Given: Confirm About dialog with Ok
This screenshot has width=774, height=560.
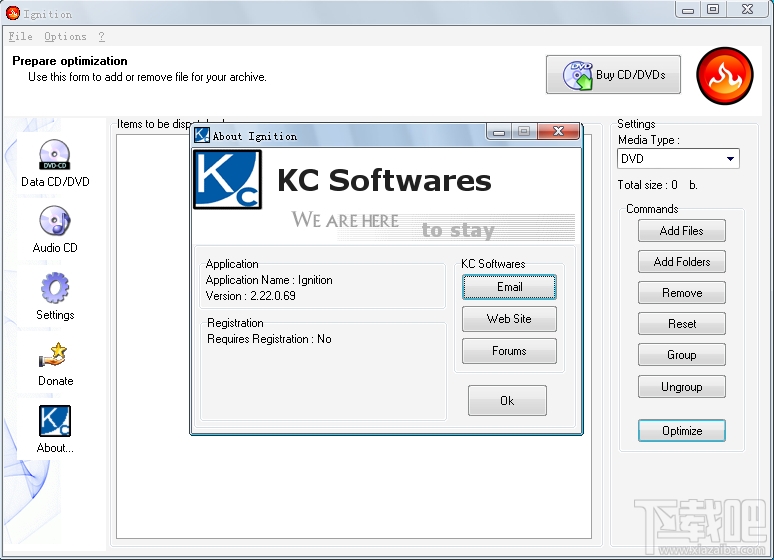Looking at the screenshot, I should click(507, 400).
